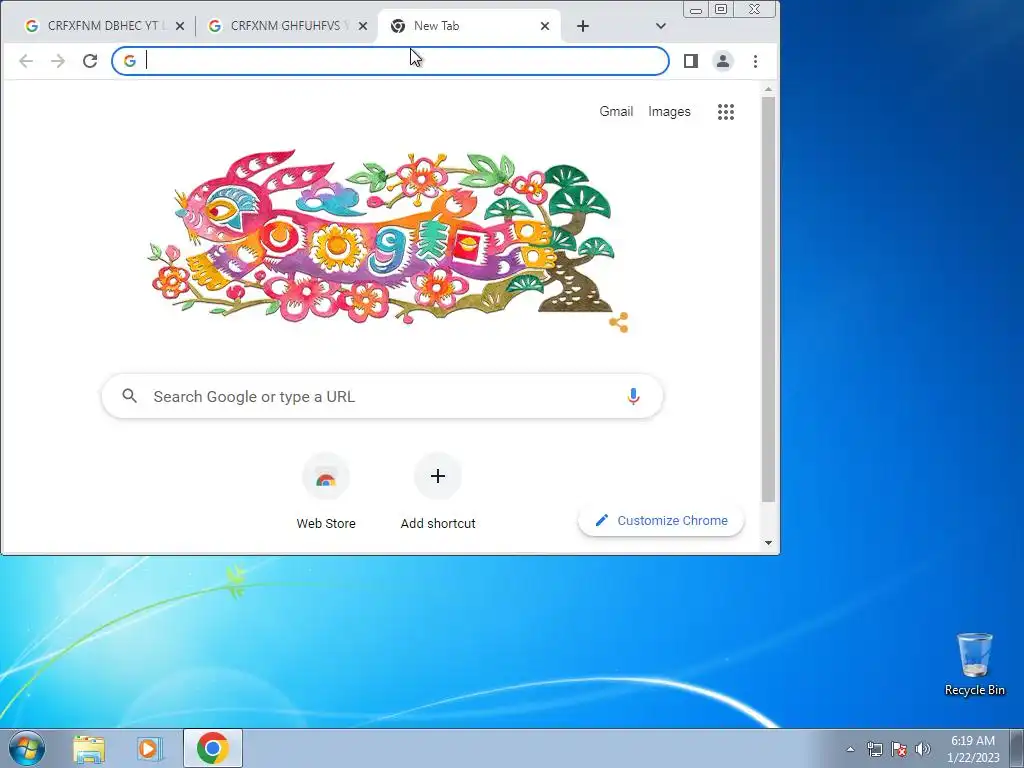Viewport: 1024px width, 768px height.
Task: Click the Chrome taskbar icon
Action: 213,748
